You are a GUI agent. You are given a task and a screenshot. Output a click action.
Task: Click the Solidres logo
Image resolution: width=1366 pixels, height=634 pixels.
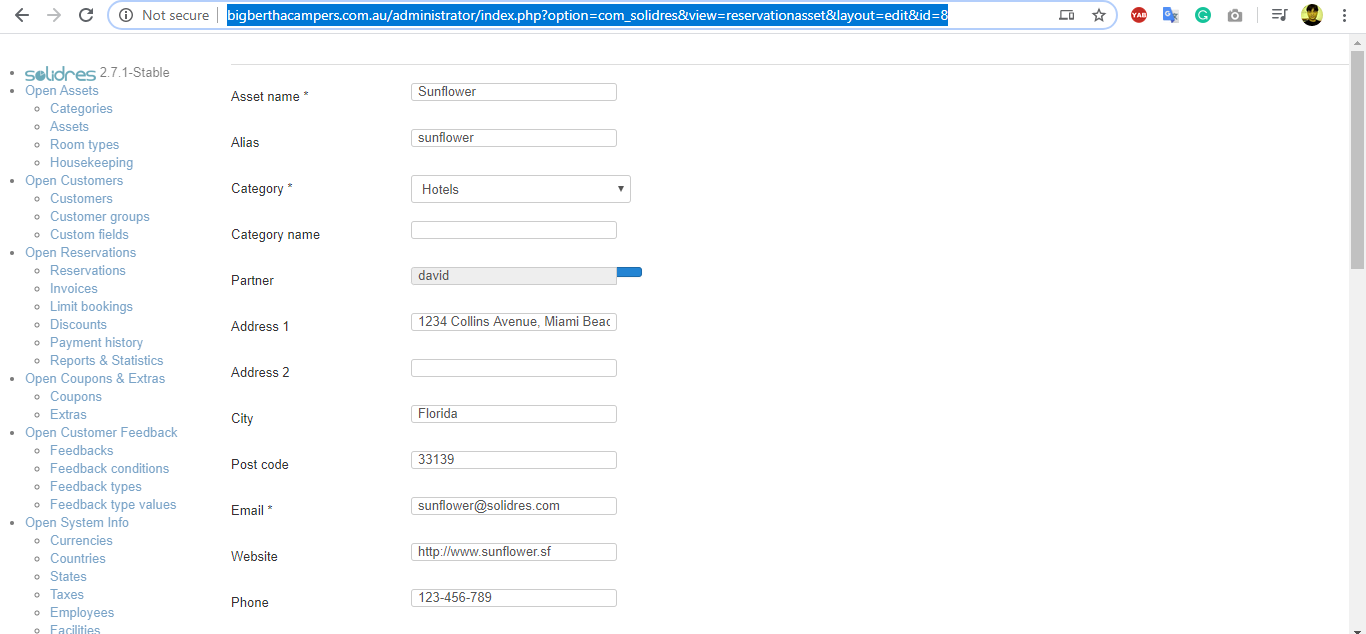pos(60,73)
